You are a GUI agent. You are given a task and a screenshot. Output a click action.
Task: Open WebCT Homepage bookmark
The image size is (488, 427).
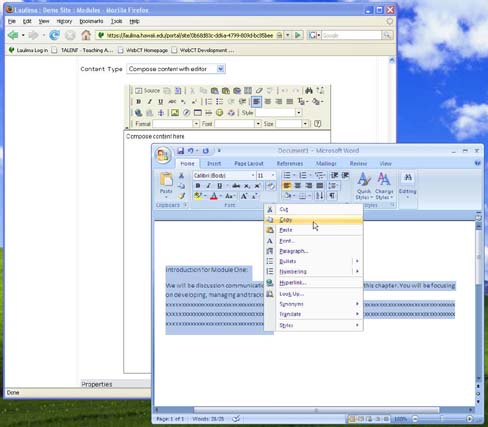[x=143, y=50]
